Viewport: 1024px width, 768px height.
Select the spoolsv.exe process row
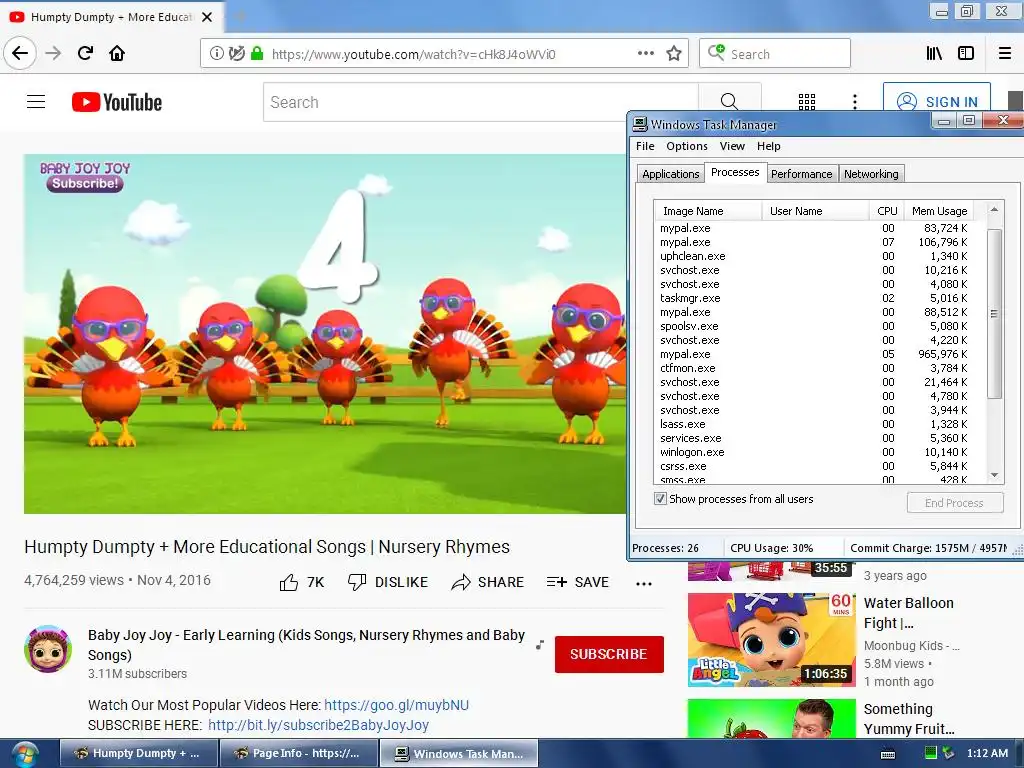814,326
